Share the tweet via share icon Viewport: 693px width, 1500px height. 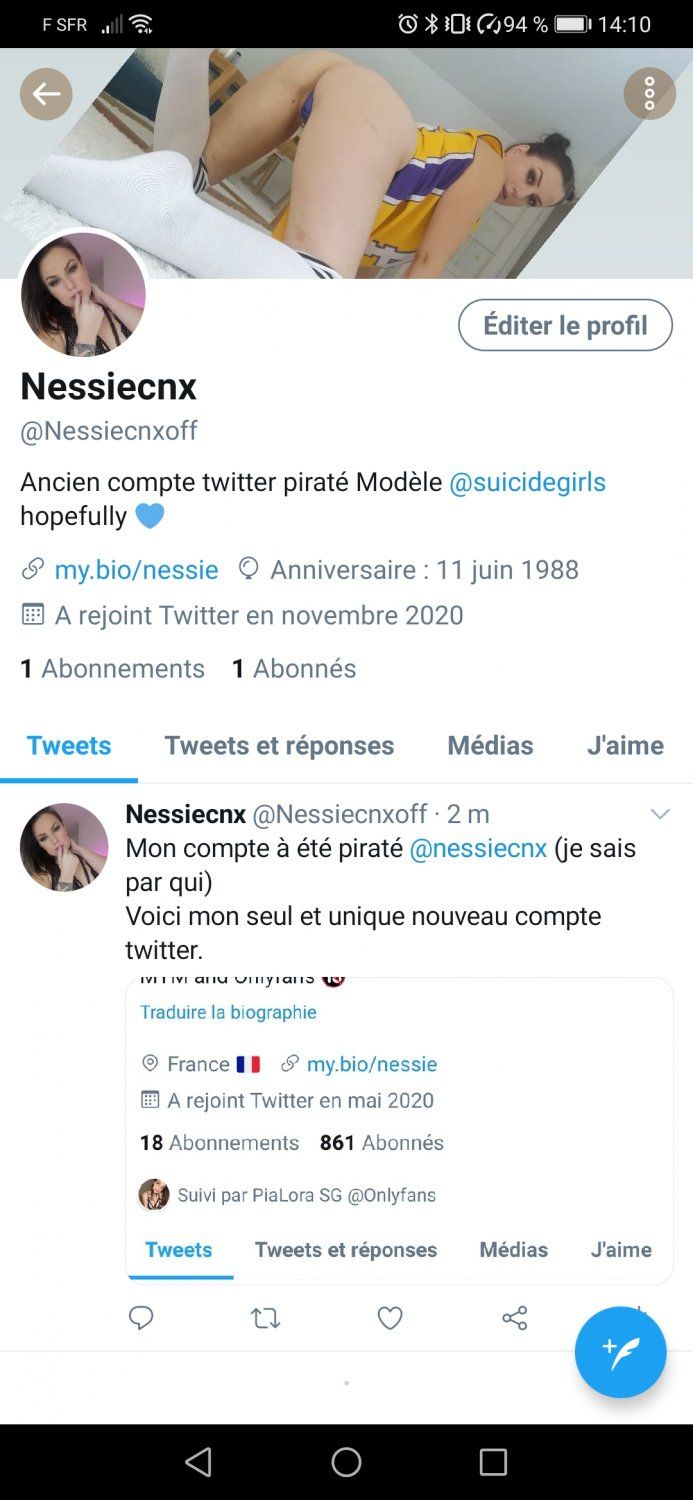(x=514, y=1319)
